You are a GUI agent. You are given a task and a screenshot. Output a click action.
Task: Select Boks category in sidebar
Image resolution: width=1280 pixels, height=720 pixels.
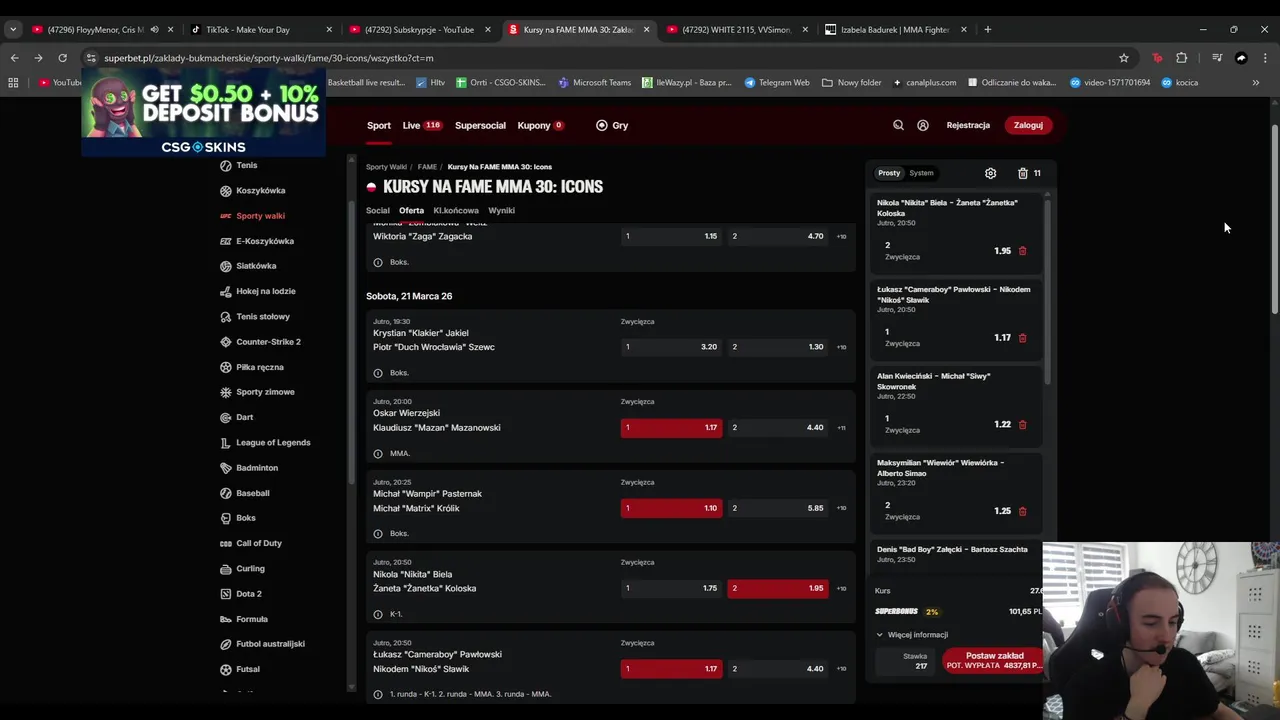coord(245,518)
